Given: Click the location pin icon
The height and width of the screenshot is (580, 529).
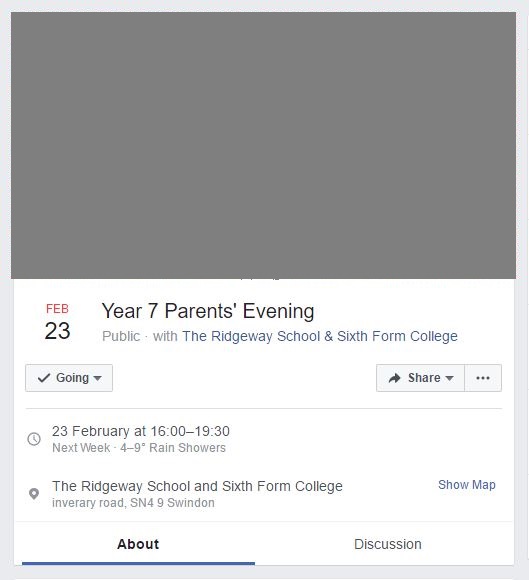Looking at the screenshot, I should coord(34,494).
